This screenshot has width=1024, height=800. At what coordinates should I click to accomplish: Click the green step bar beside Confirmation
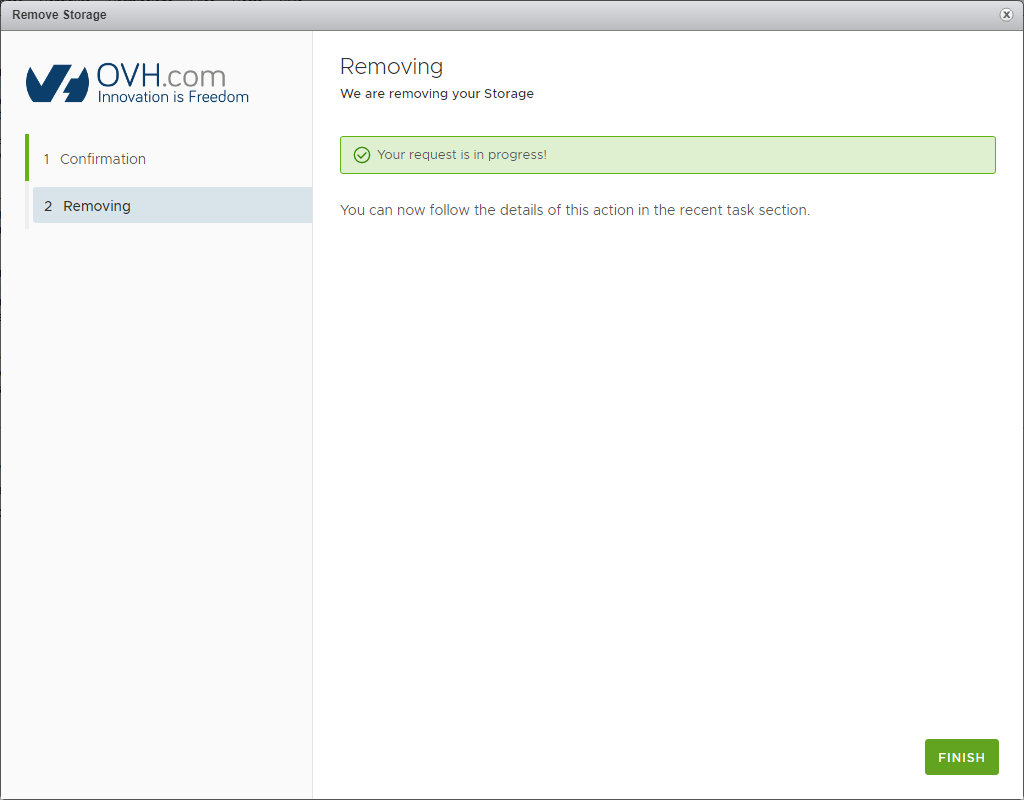pos(27,158)
